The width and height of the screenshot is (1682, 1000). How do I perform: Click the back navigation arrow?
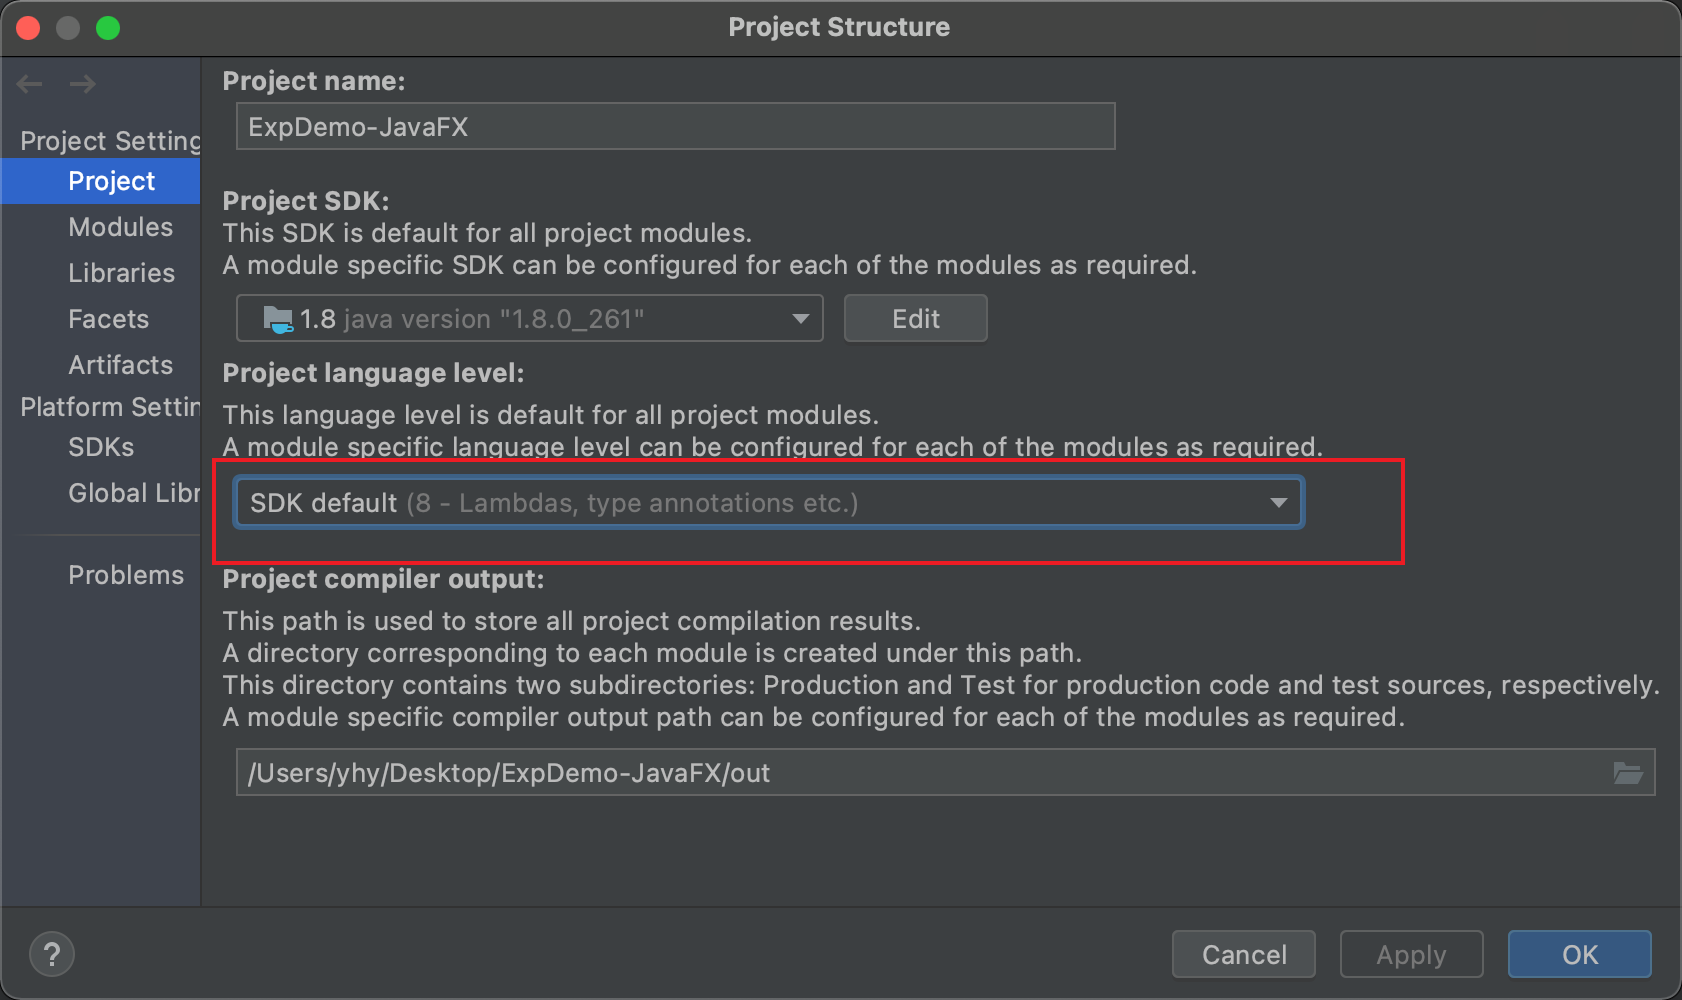coord(30,84)
